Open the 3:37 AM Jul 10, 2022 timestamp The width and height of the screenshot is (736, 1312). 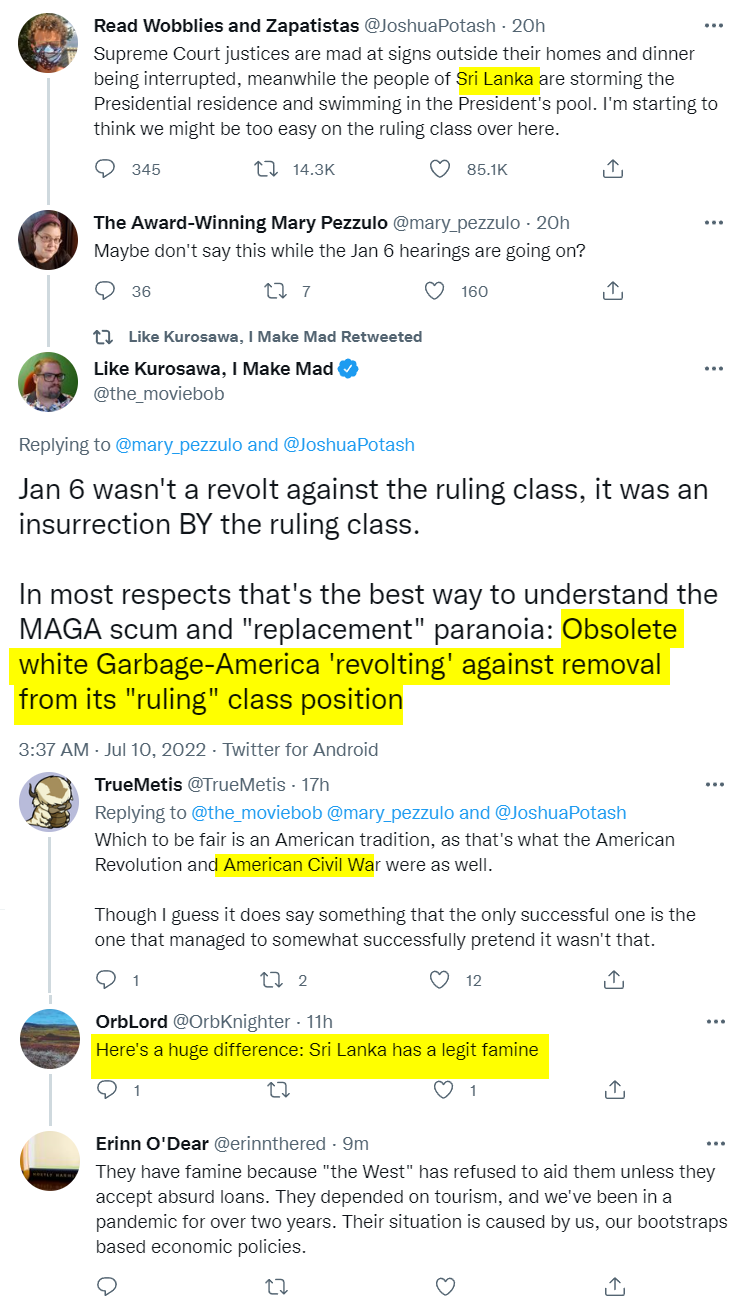click(112, 749)
